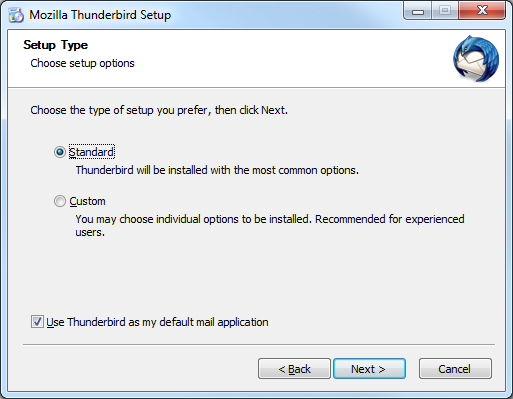The height and width of the screenshot is (399, 513).
Task: Uncheck the default mail application checkbox
Action: coord(37,322)
